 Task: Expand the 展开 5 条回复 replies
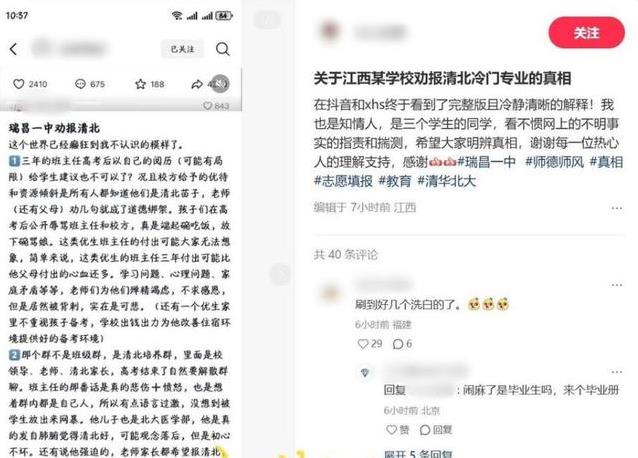click(418, 454)
